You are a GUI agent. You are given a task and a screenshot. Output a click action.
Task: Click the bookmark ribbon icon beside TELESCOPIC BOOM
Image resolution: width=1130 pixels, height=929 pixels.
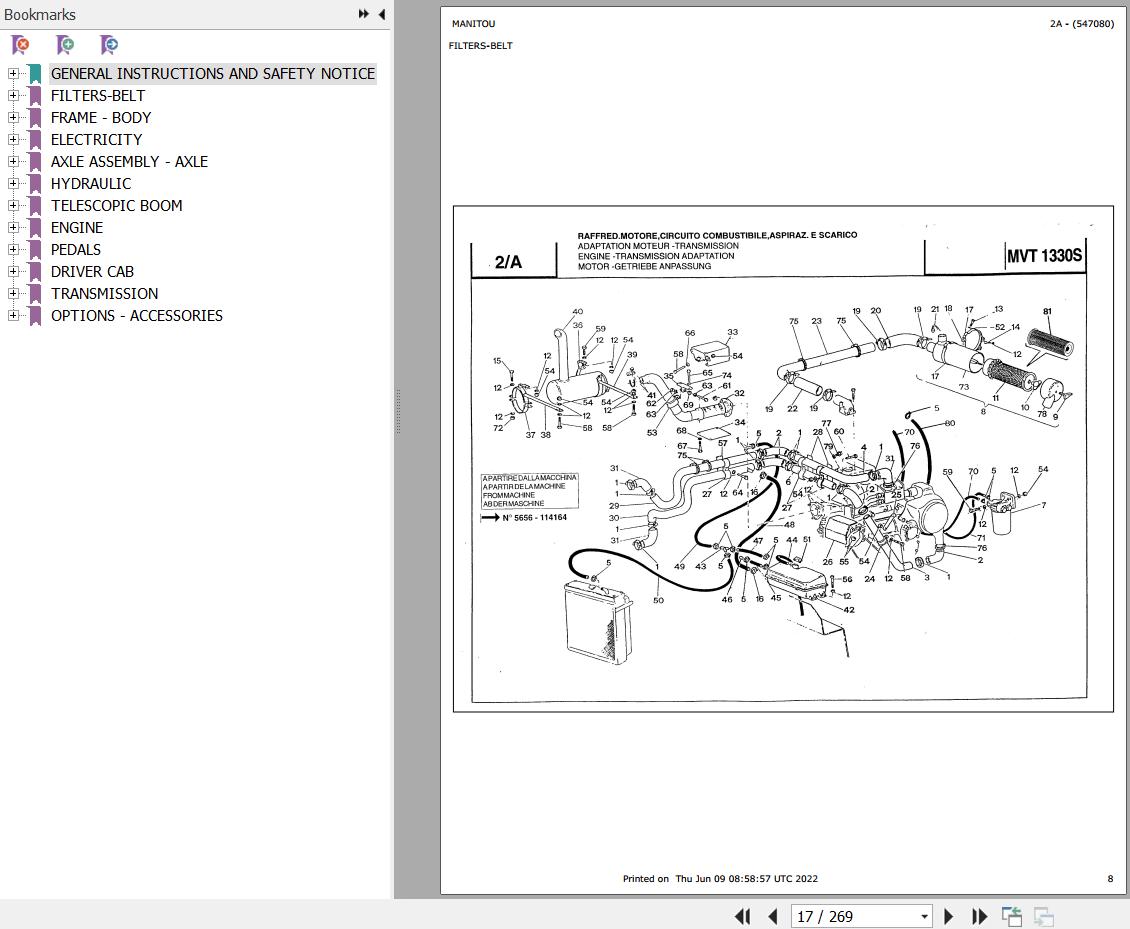click(x=35, y=205)
